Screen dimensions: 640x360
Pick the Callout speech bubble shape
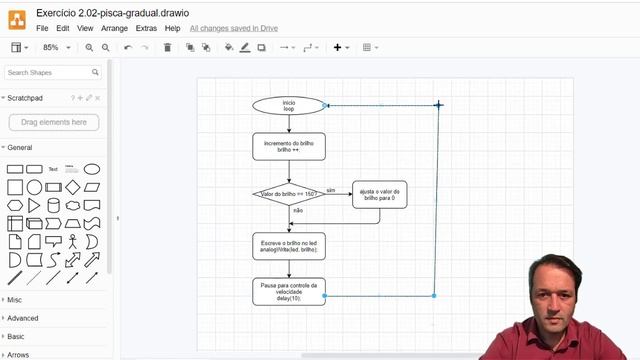coord(53,242)
